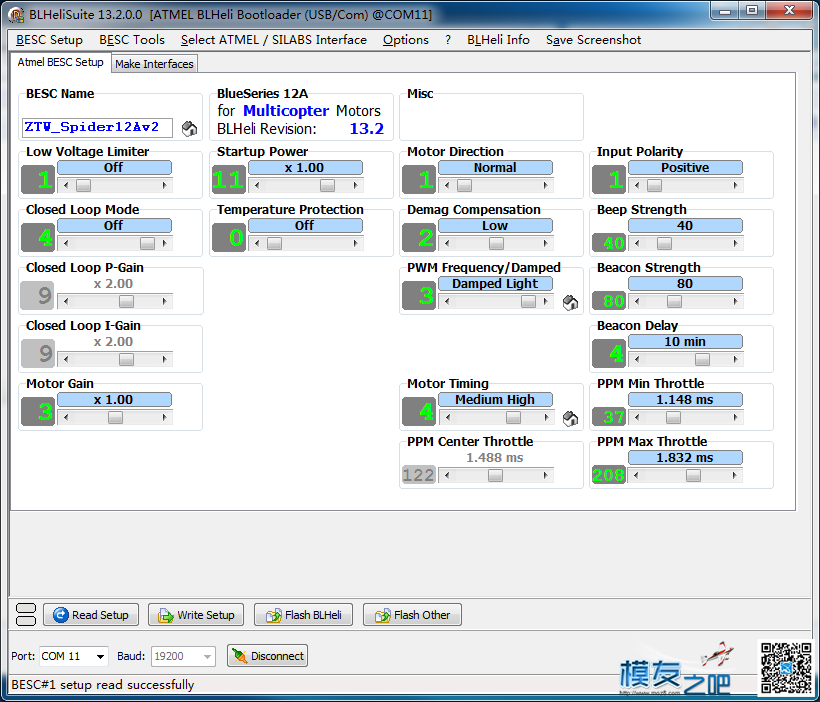Click the PPM Max Throttle slider thumb
This screenshot has width=820, height=702.
coord(693,475)
